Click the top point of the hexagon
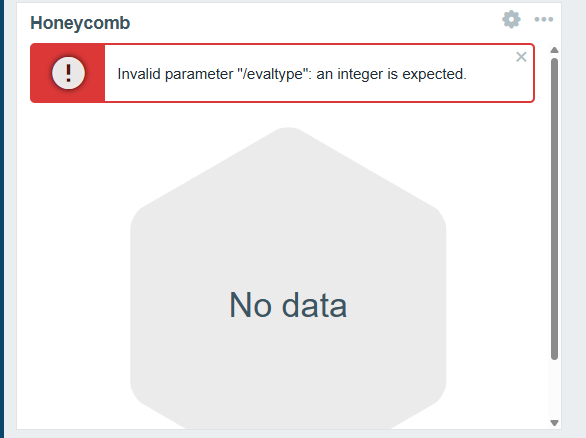Viewport: 586px width, 438px height. click(x=288, y=130)
